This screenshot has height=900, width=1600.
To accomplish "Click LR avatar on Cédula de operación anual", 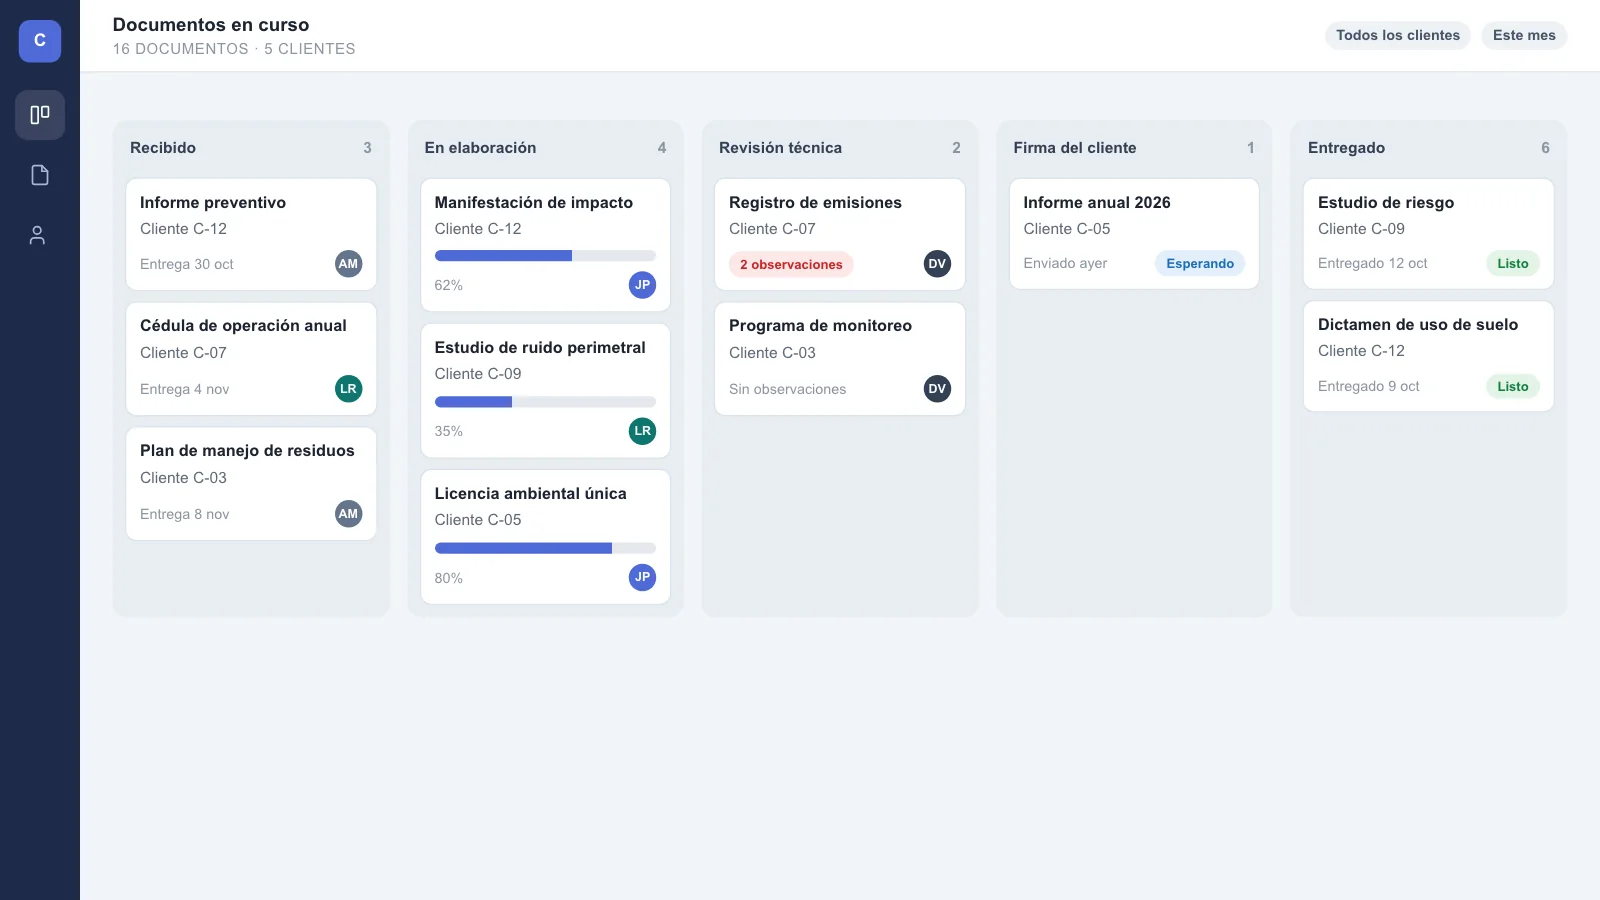I will pos(348,389).
